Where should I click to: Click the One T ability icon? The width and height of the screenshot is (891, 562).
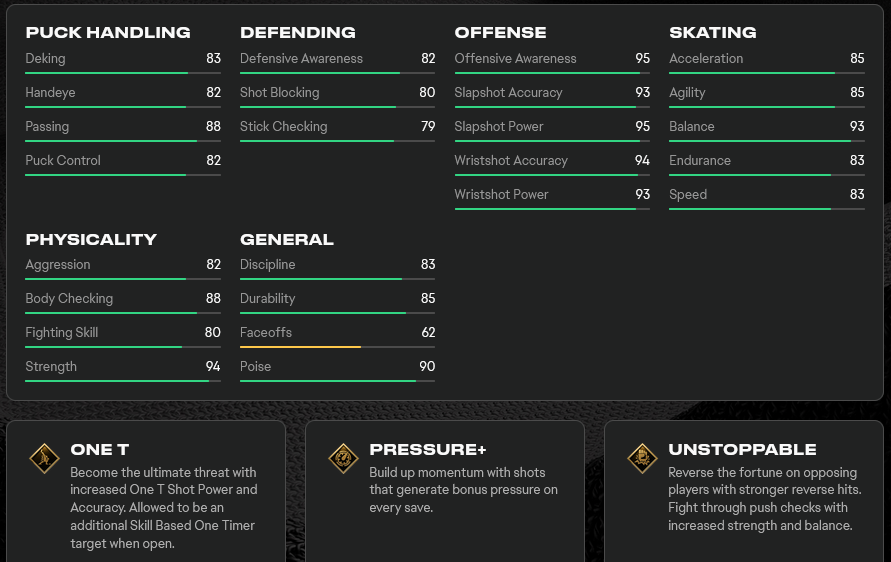pos(44,458)
